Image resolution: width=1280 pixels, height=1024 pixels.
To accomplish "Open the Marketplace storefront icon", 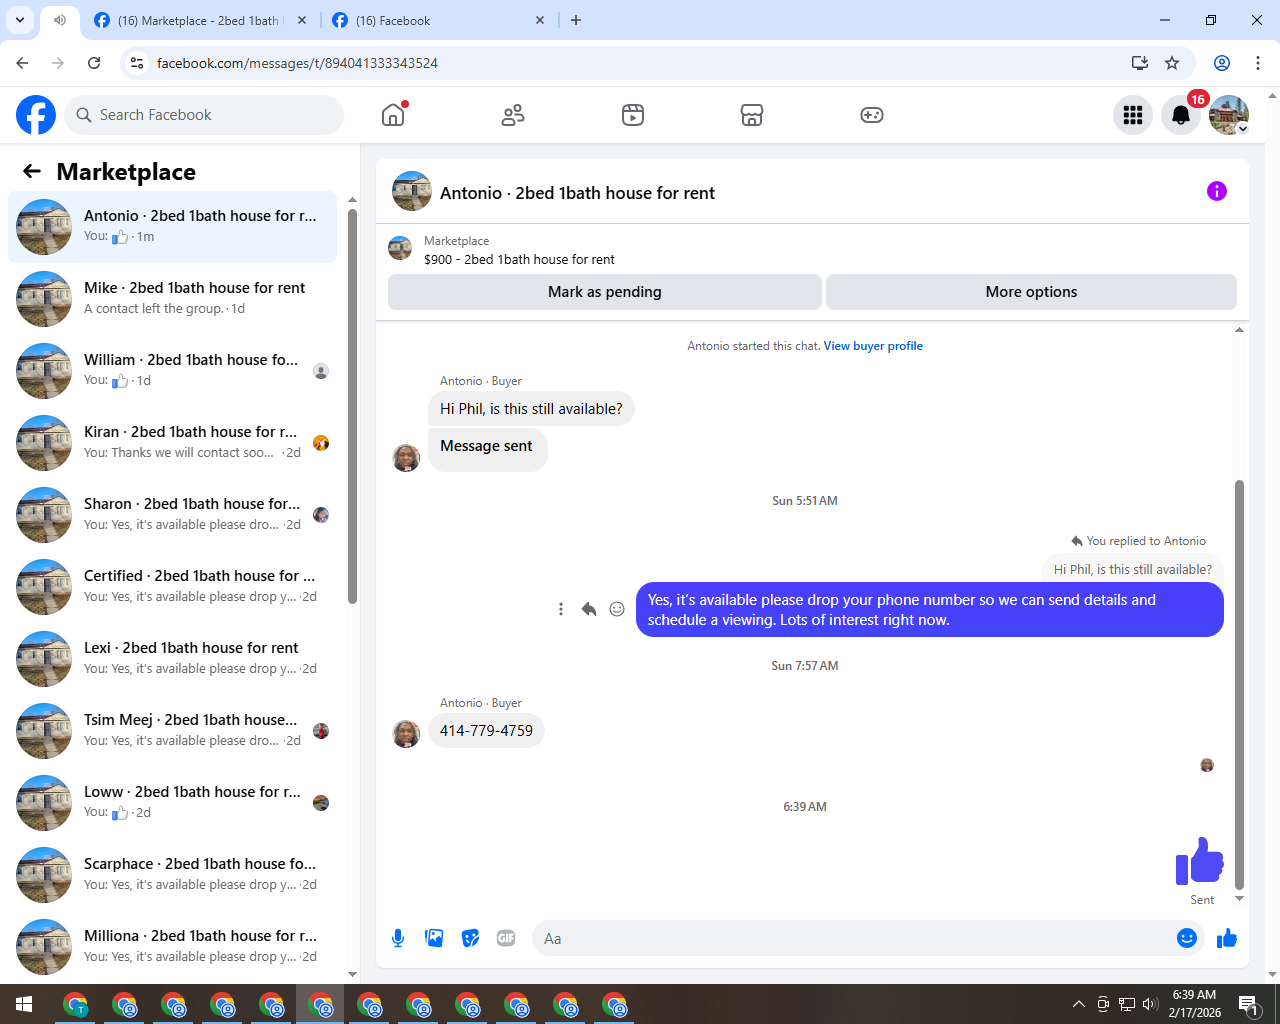I will tap(752, 115).
